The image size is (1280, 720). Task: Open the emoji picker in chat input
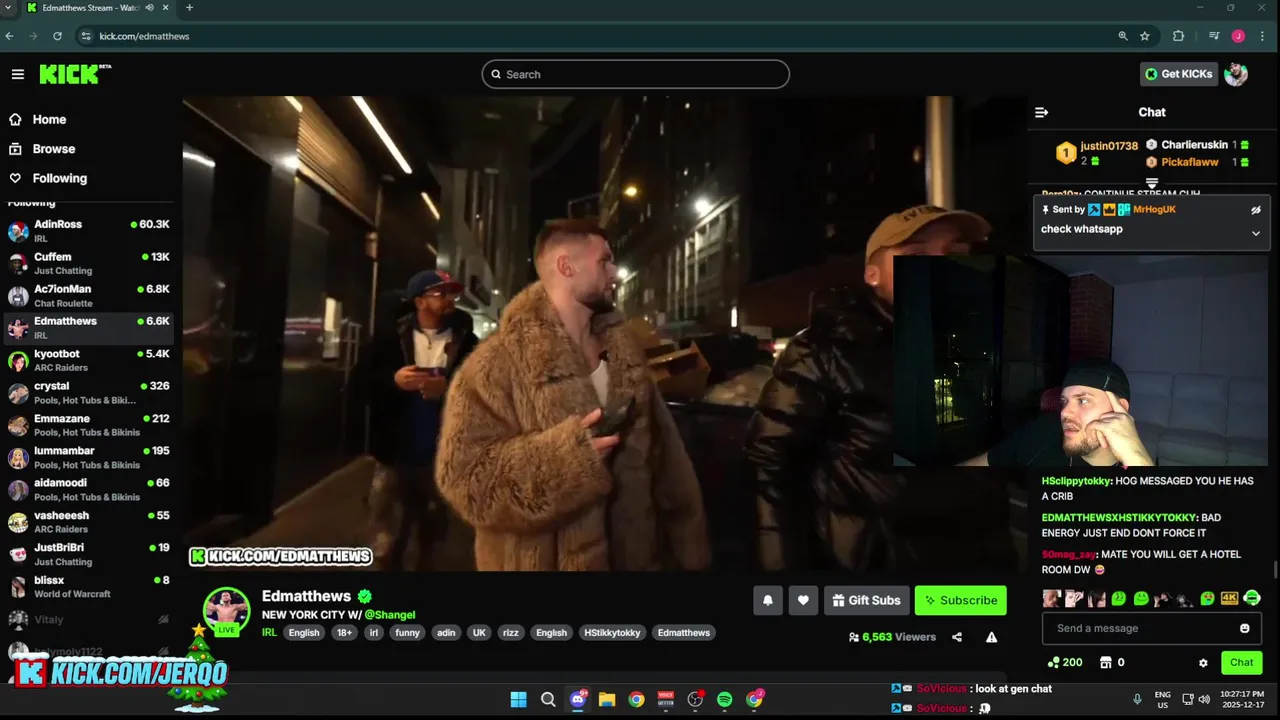pos(1245,628)
